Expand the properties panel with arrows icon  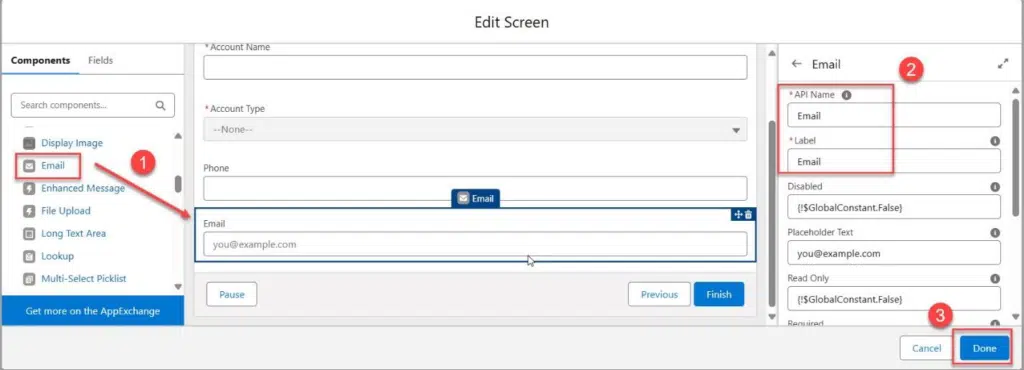(x=1003, y=64)
